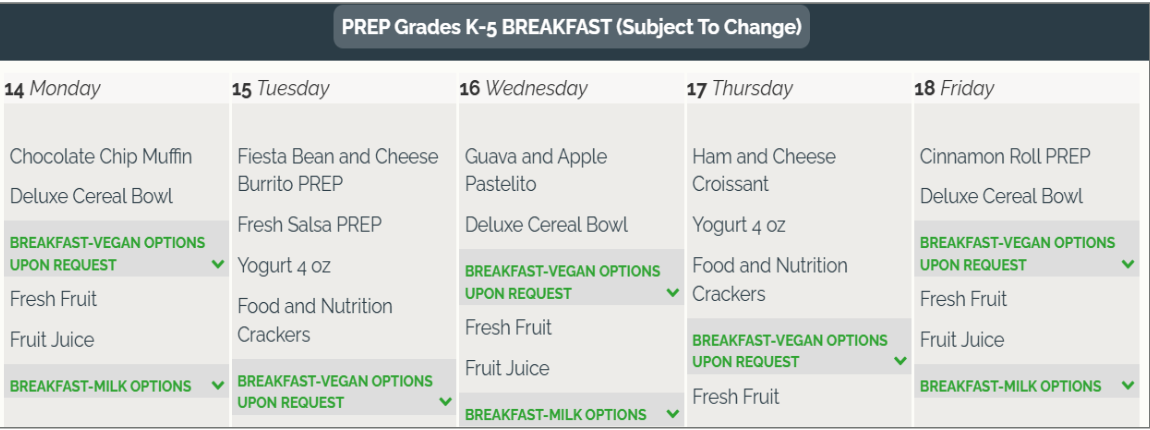Select Chocolate Chip Muffin on Monday

101,156
